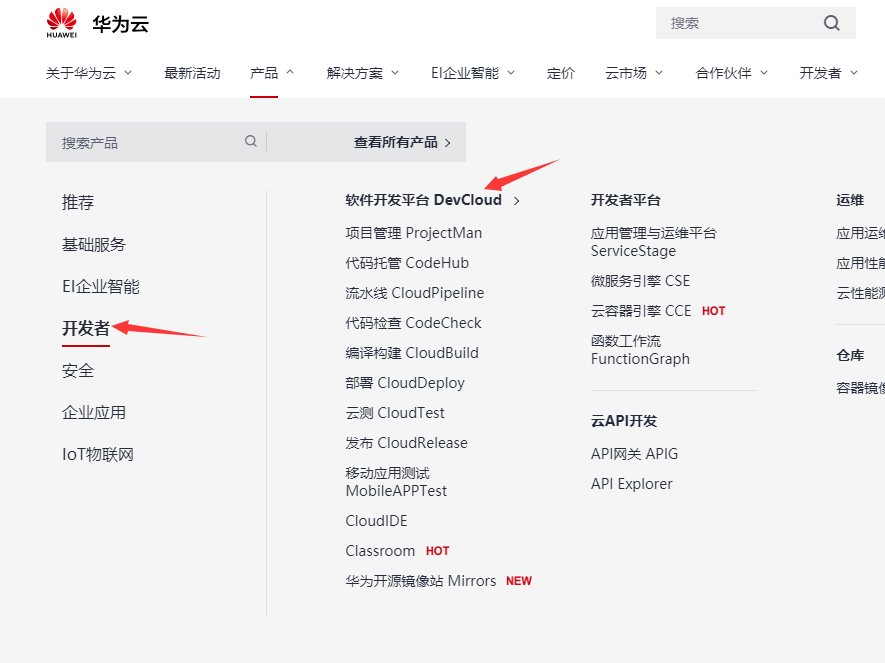The width and height of the screenshot is (885, 663).
Task: Click the NEW badge next to Mirrors
Action: coord(519,581)
